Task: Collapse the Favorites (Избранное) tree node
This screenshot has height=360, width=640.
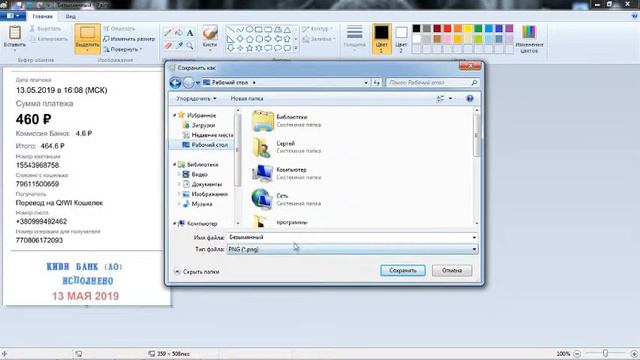Action: tap(175, 116)
